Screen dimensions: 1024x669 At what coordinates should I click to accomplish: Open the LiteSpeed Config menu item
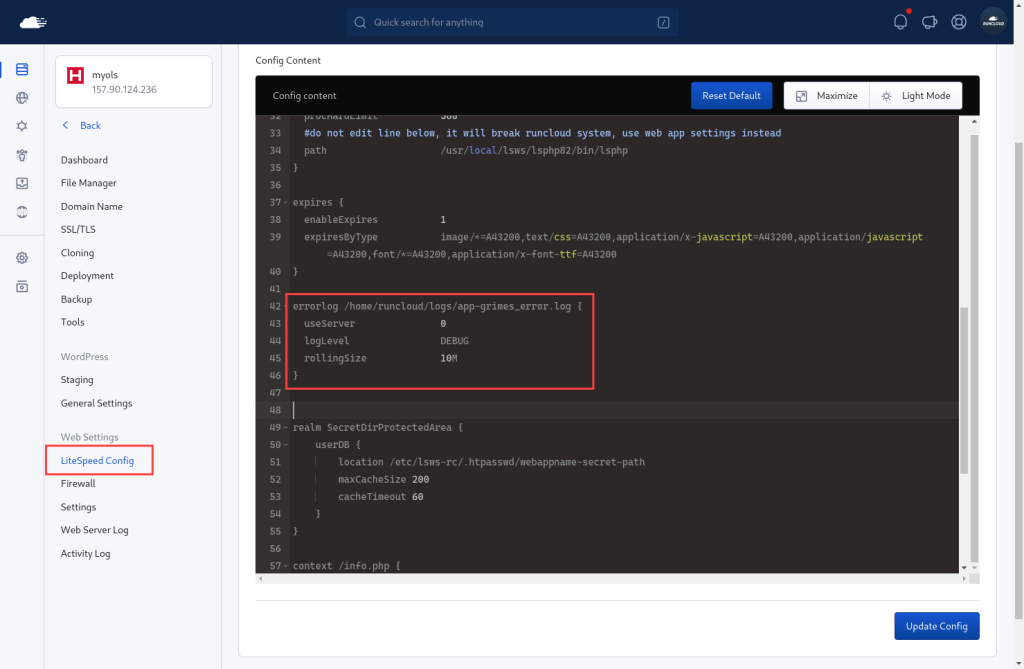coord(97,461)
